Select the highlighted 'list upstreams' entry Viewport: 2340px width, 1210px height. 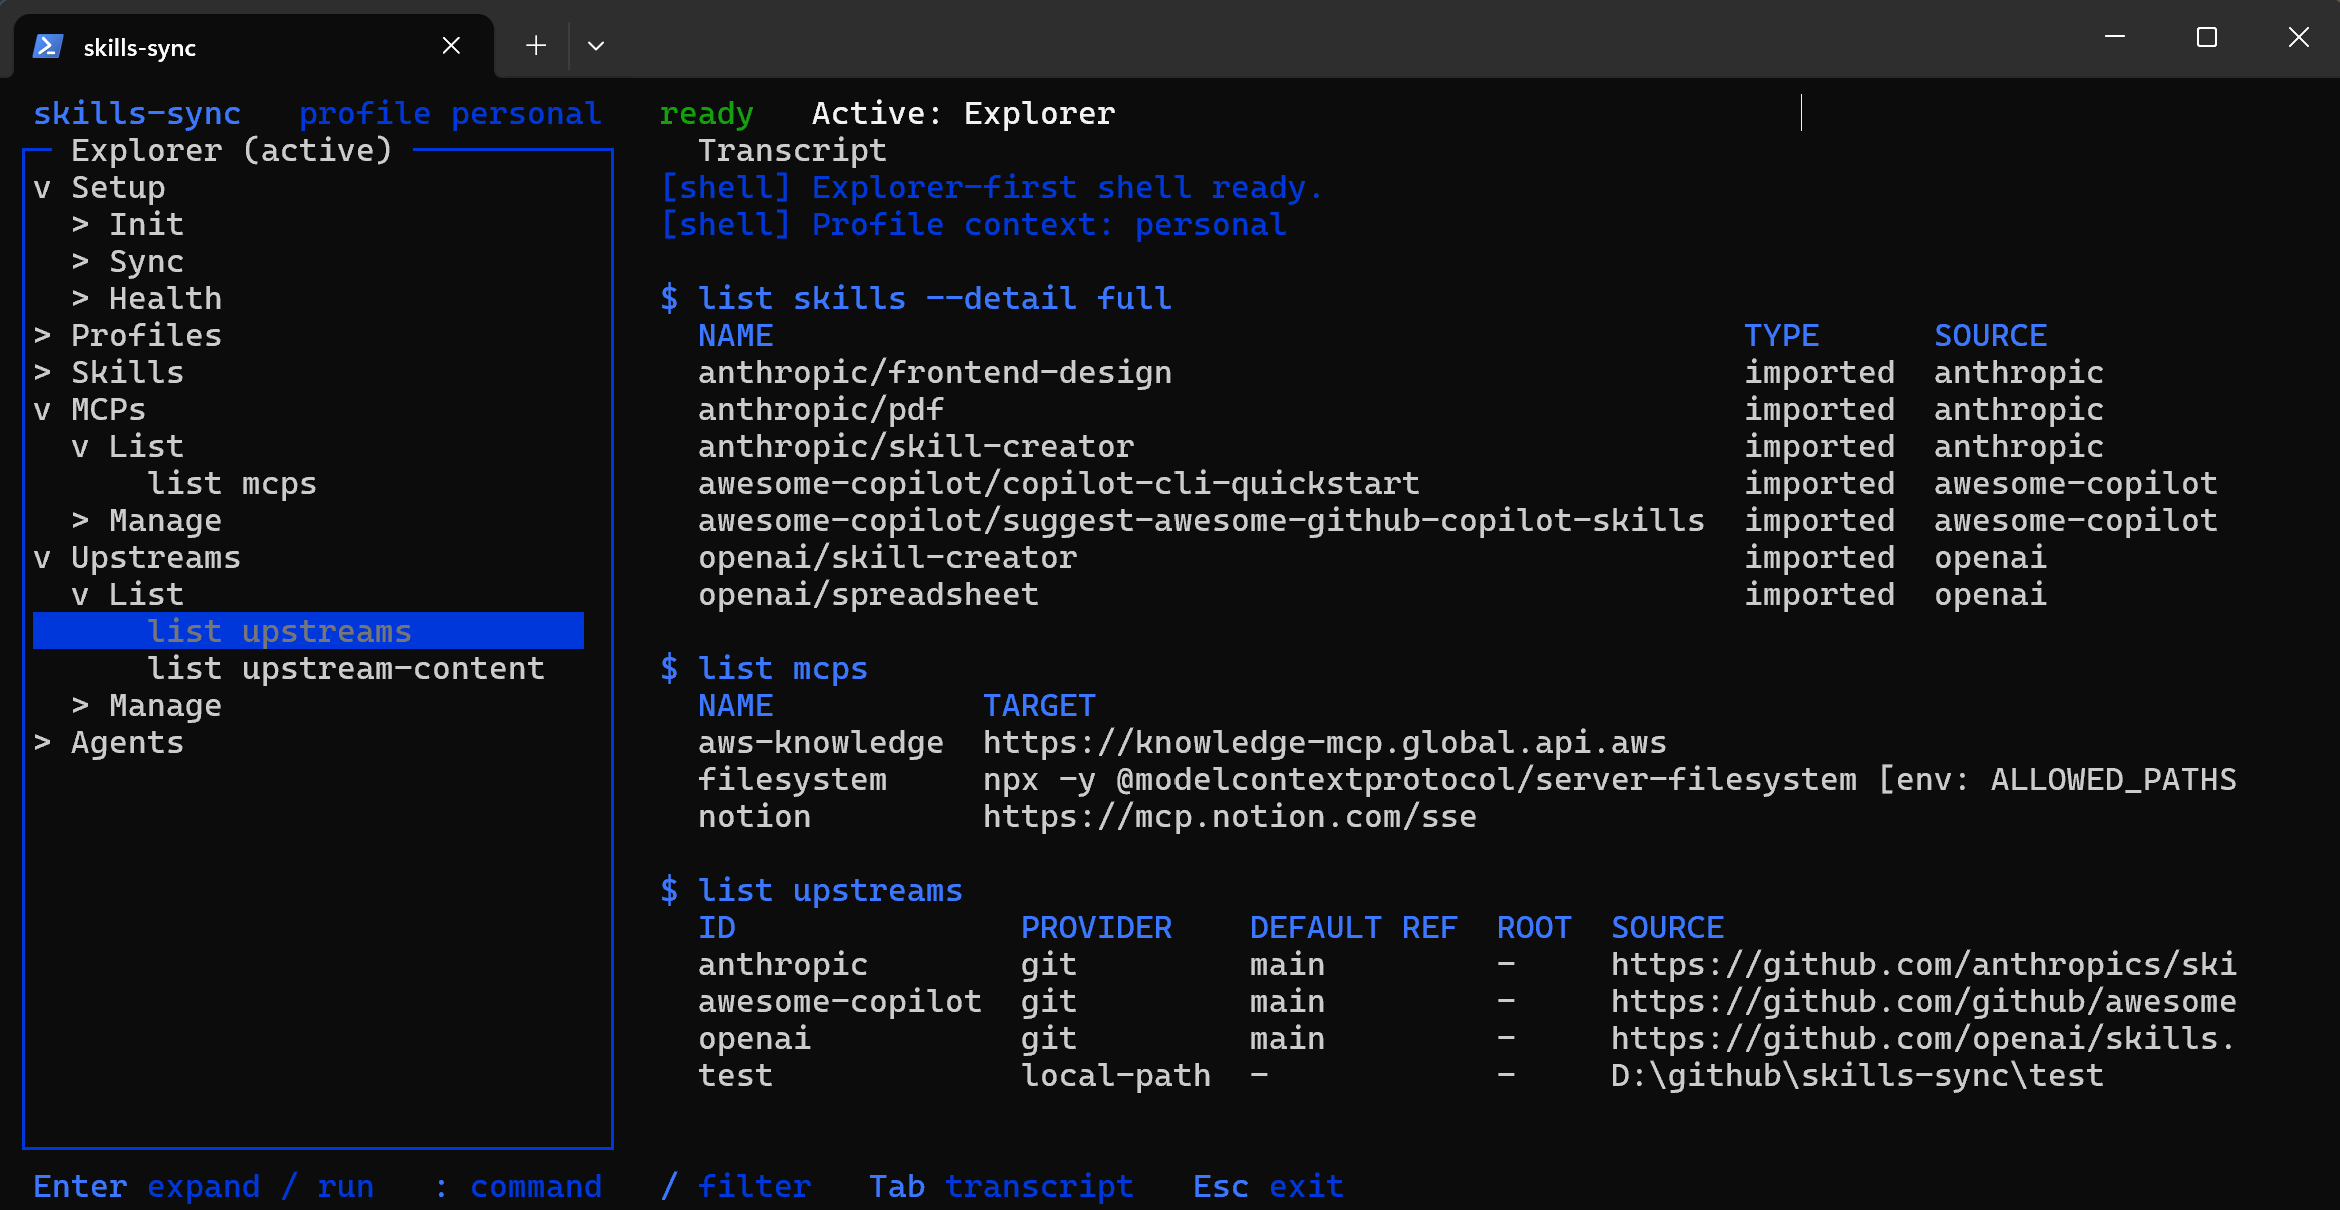click(x=279, y=632)
